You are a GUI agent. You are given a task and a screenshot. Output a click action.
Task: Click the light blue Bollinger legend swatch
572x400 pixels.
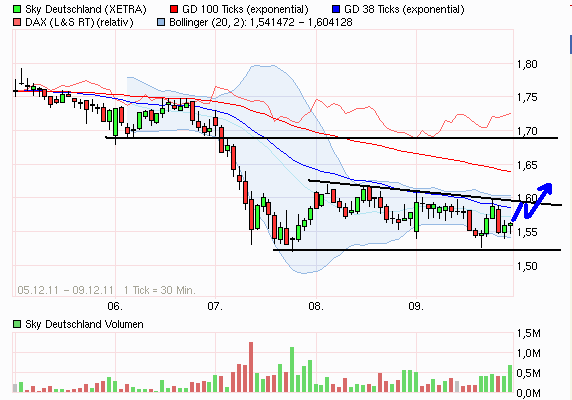click(161, 23)
